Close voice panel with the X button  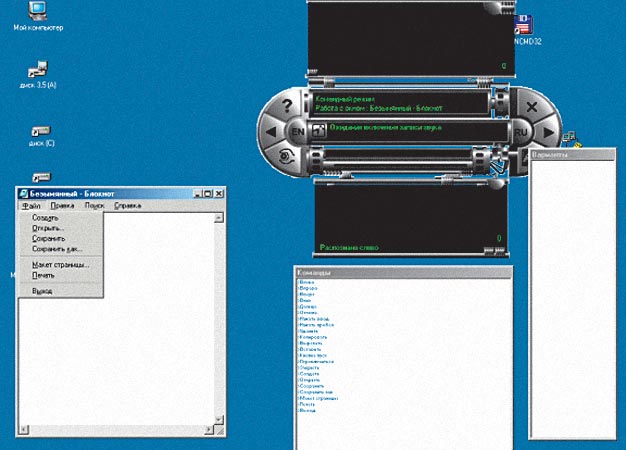532,106
